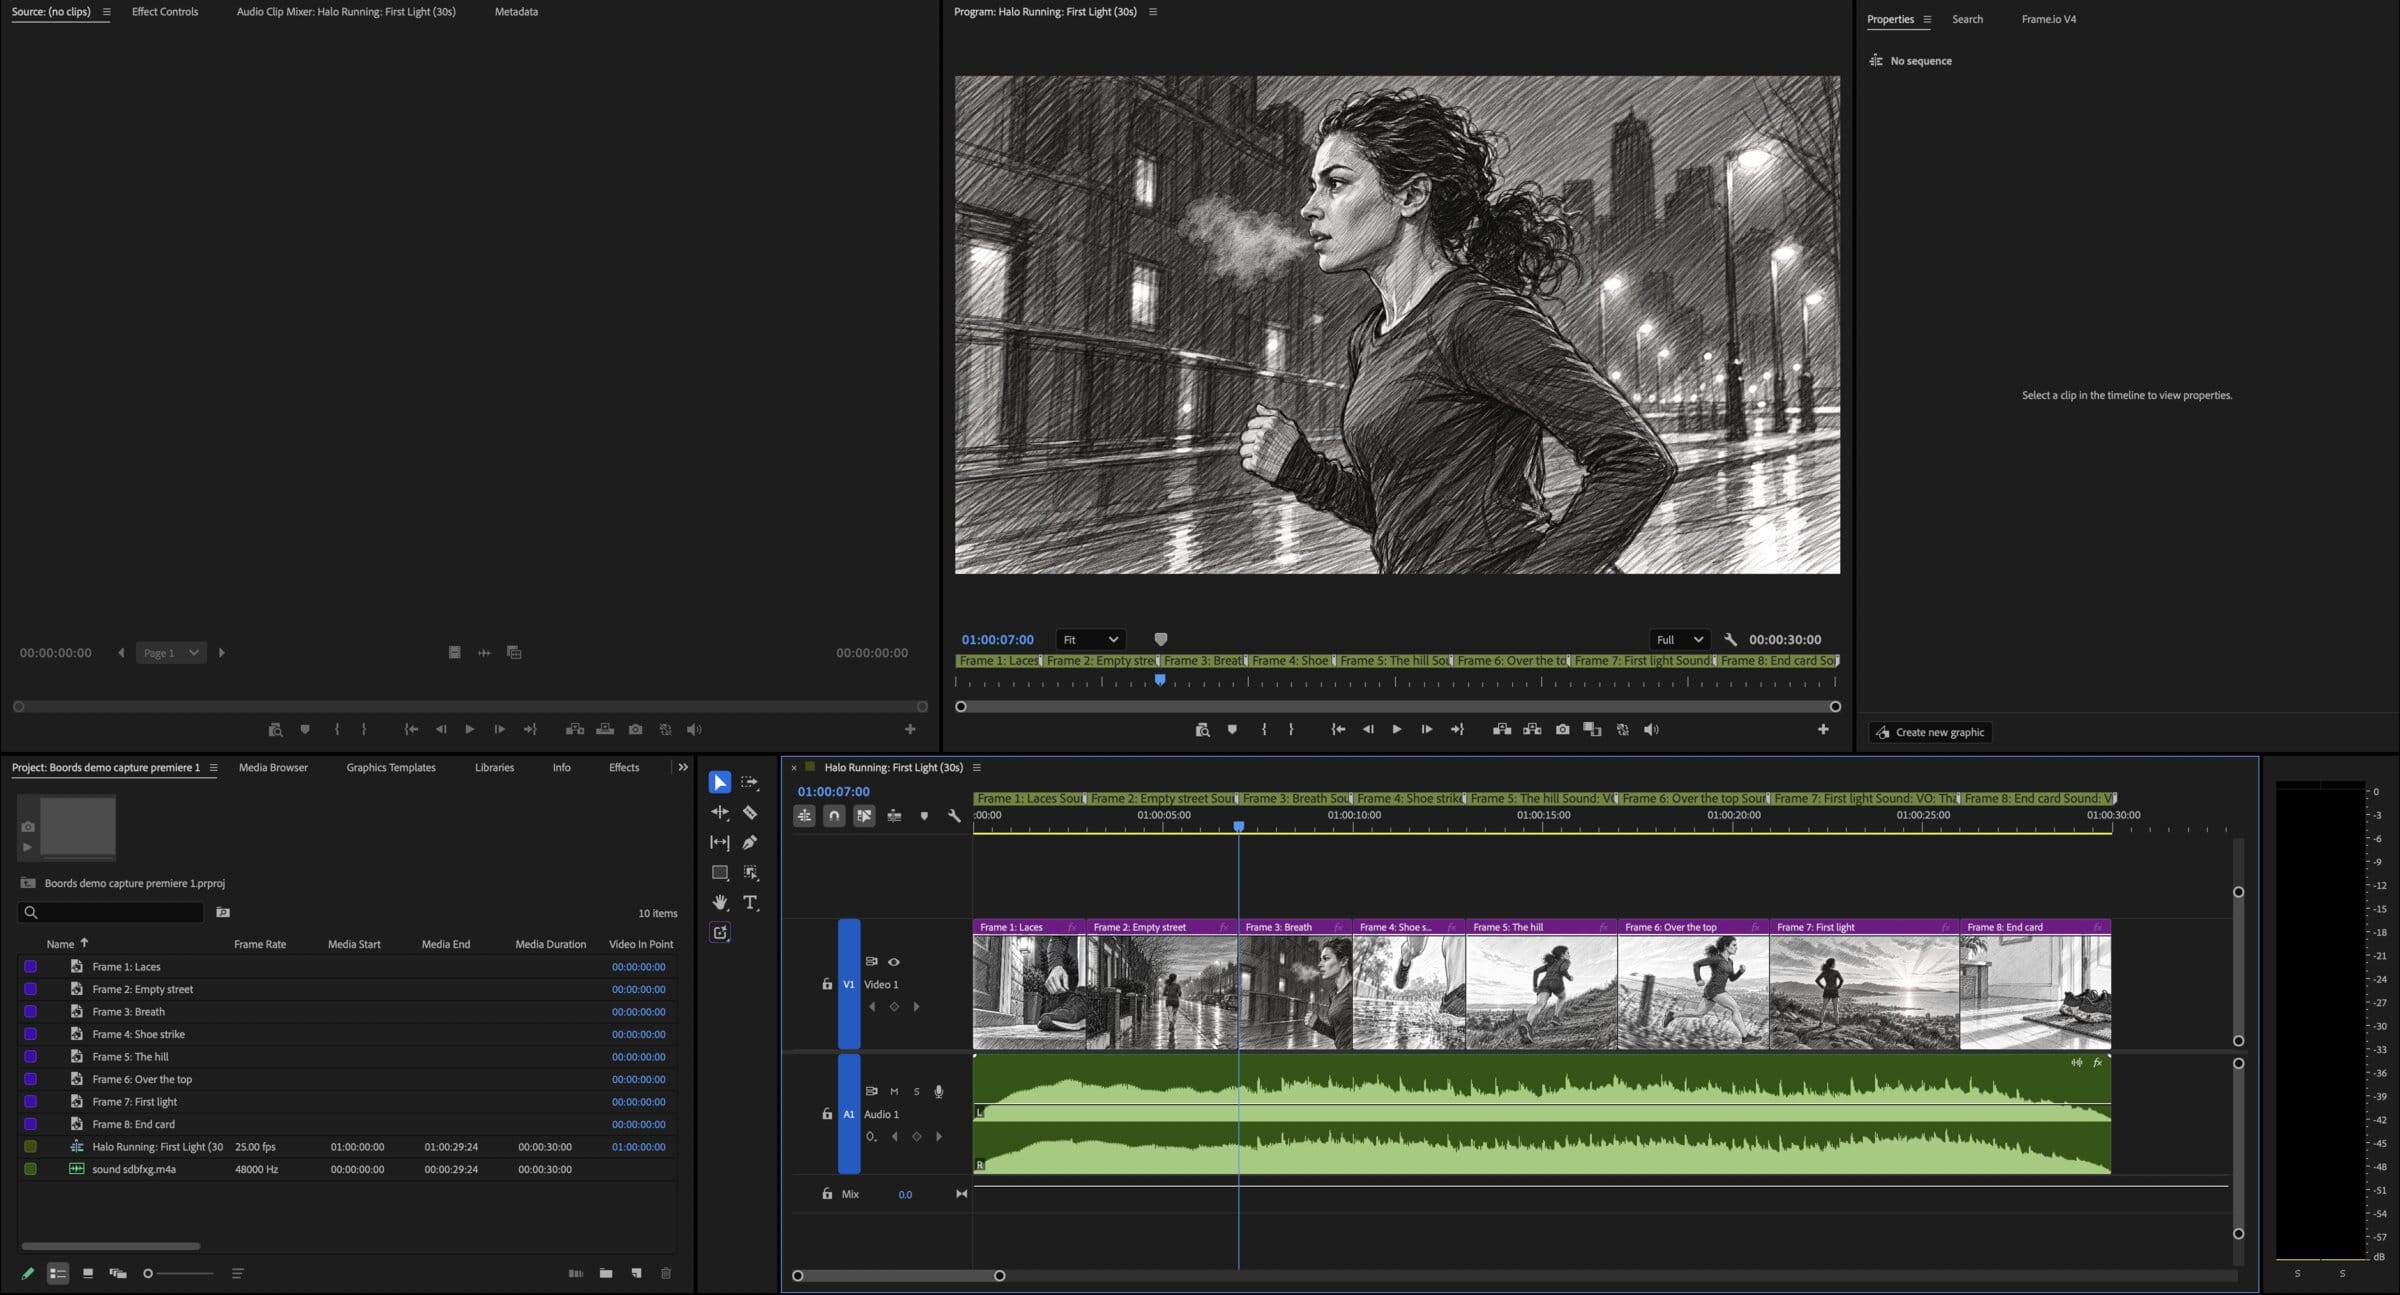Open the Fit zoom level dropdown
Viewport: 2400px width, 1295px height.
(1090, 639)
